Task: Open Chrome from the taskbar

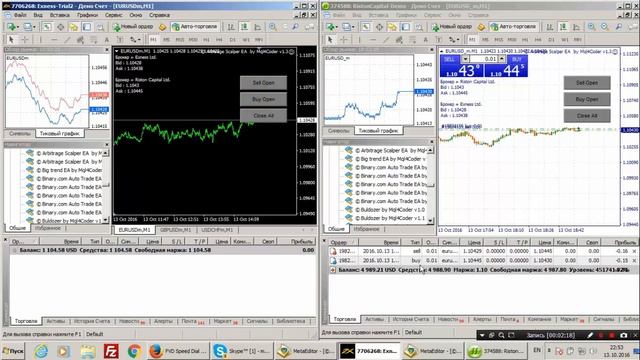Action: point(134,351)
